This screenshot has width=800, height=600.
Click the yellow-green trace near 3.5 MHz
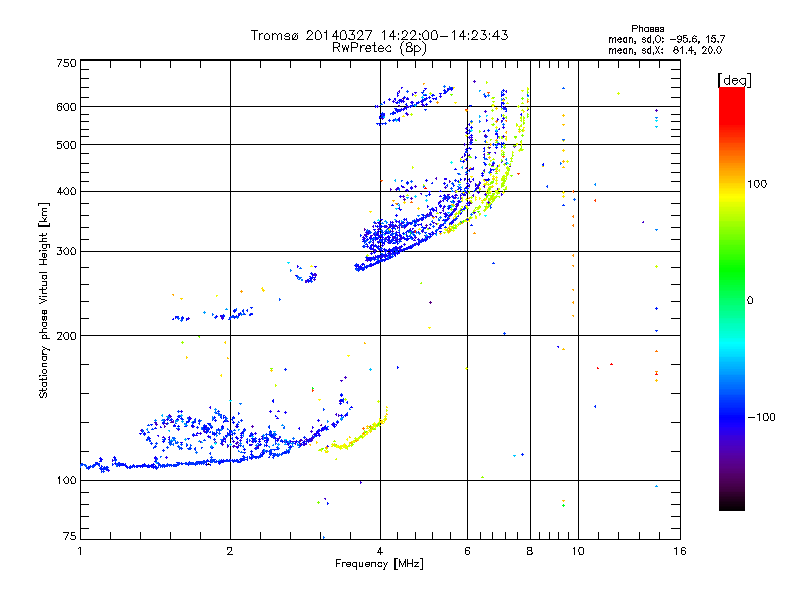coord(353,437)
